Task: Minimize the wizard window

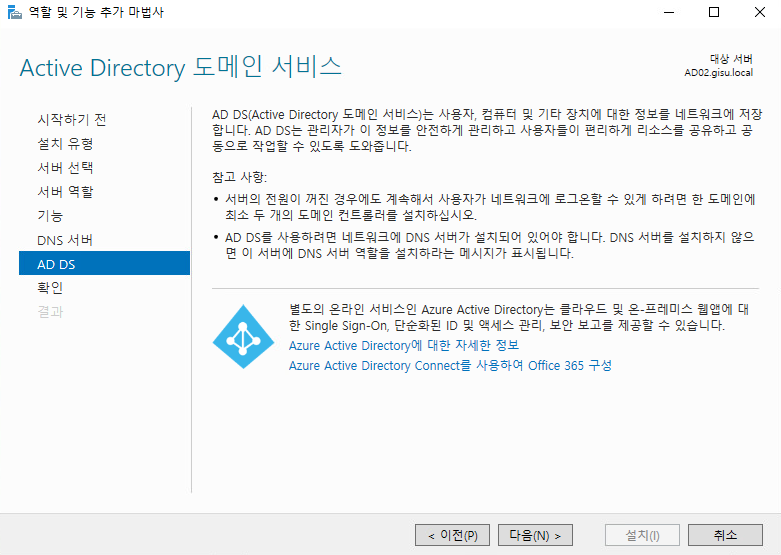Action: click(669, 12)
